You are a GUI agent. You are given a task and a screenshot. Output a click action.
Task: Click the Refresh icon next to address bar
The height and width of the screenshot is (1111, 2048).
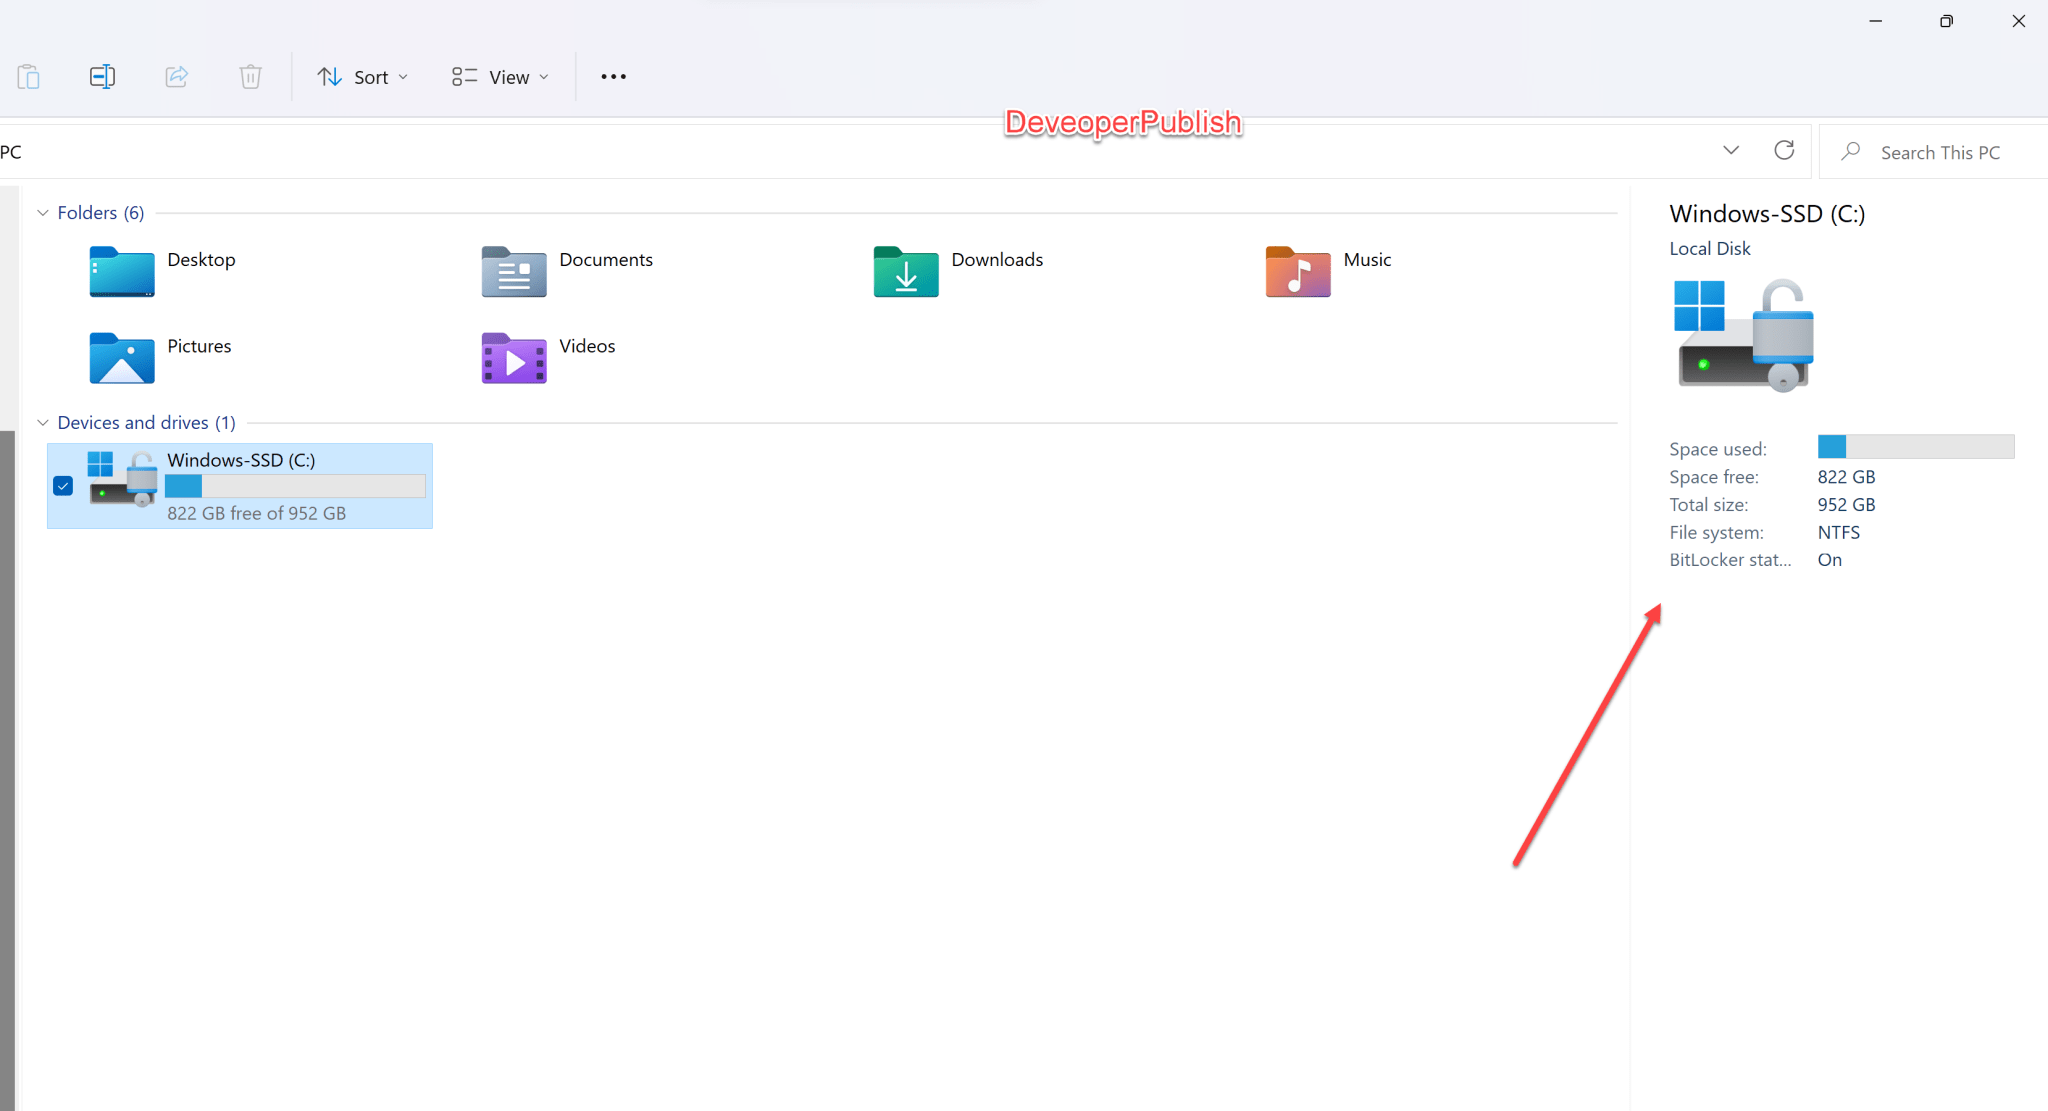coord(1784,151)
